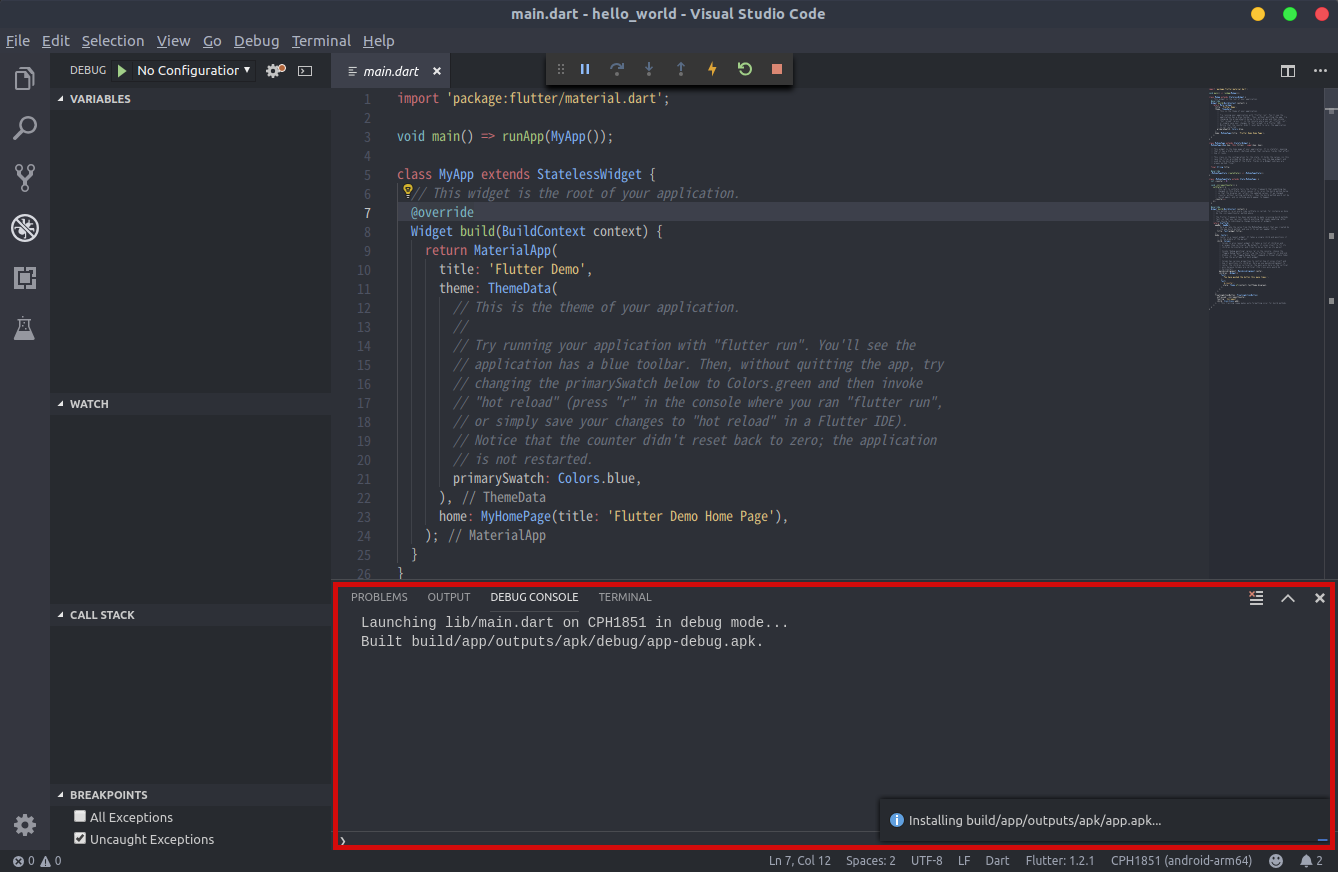Collapse the Variables section
The width and height of the screenshot is (1338, 872).
point(100,99)
